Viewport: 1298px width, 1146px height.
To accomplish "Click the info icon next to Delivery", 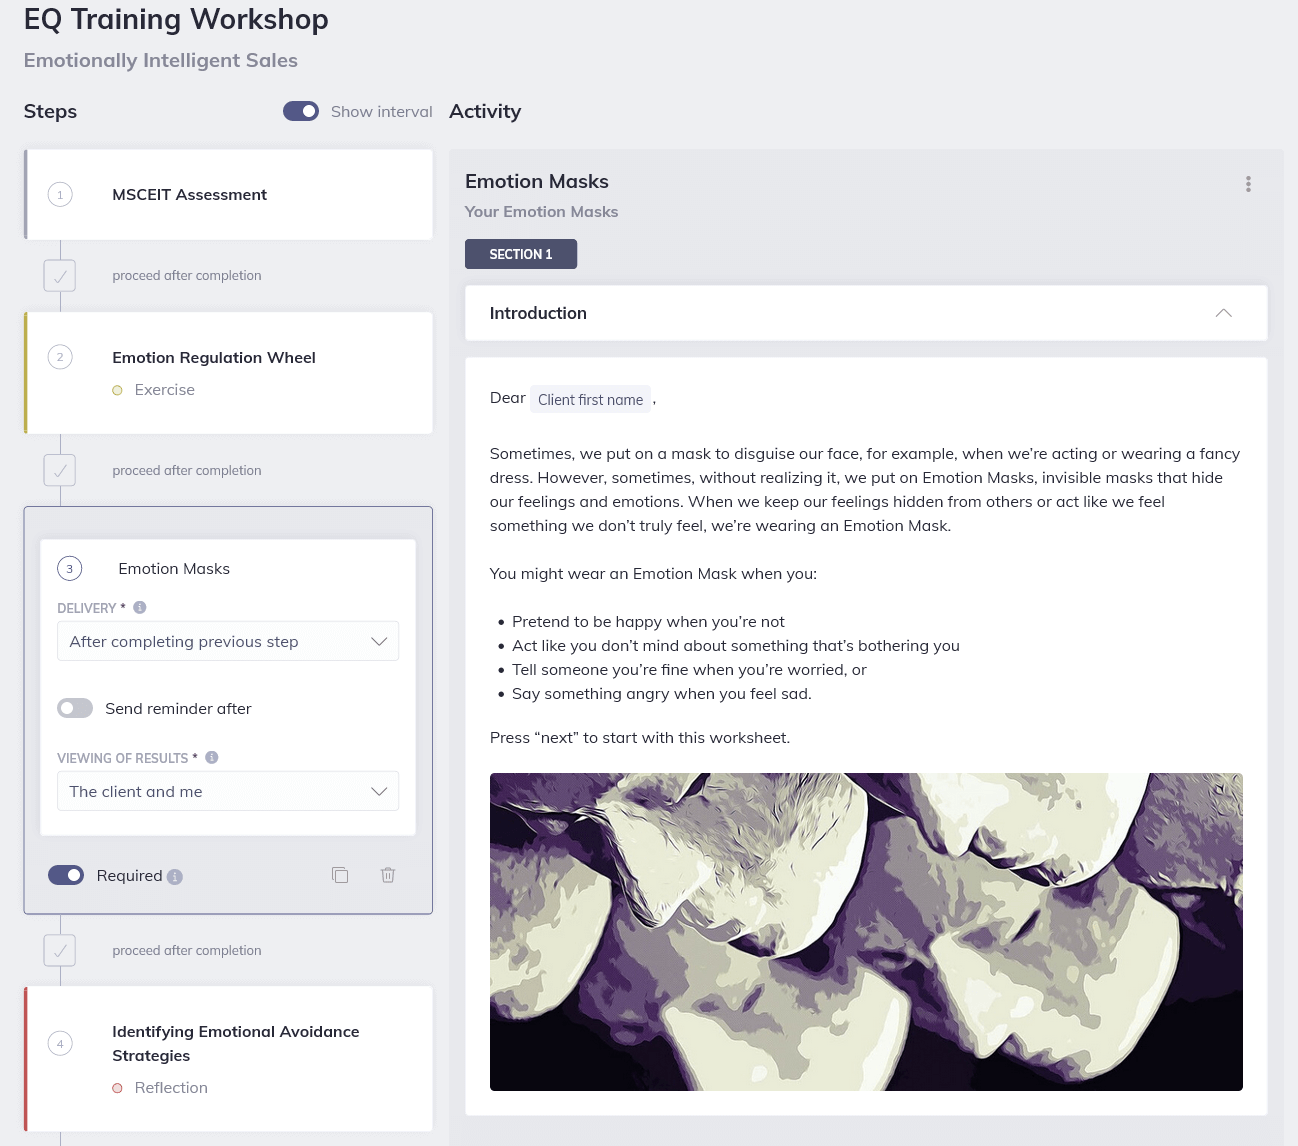I will (140, 607).
